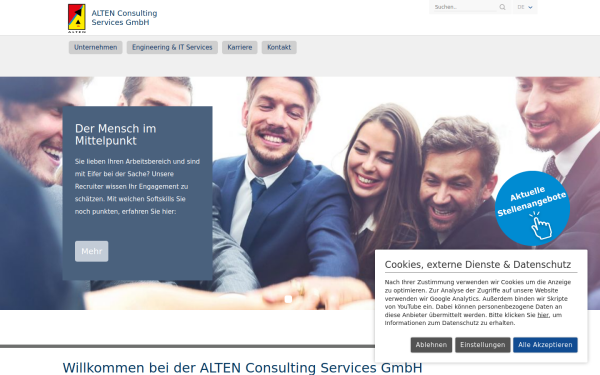600x375 pixels.
Task: Focus the Suchen search field
Action: (x=465, y=7)
